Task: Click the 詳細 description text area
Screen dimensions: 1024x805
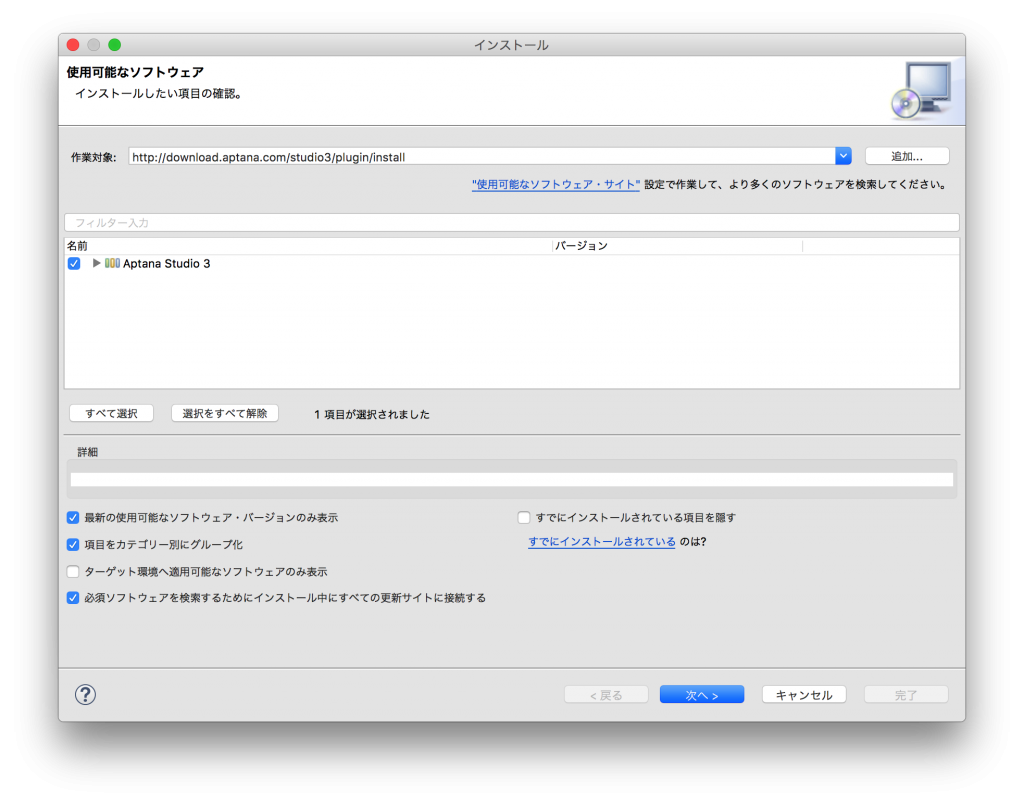Action: click(x=512, y=480)
